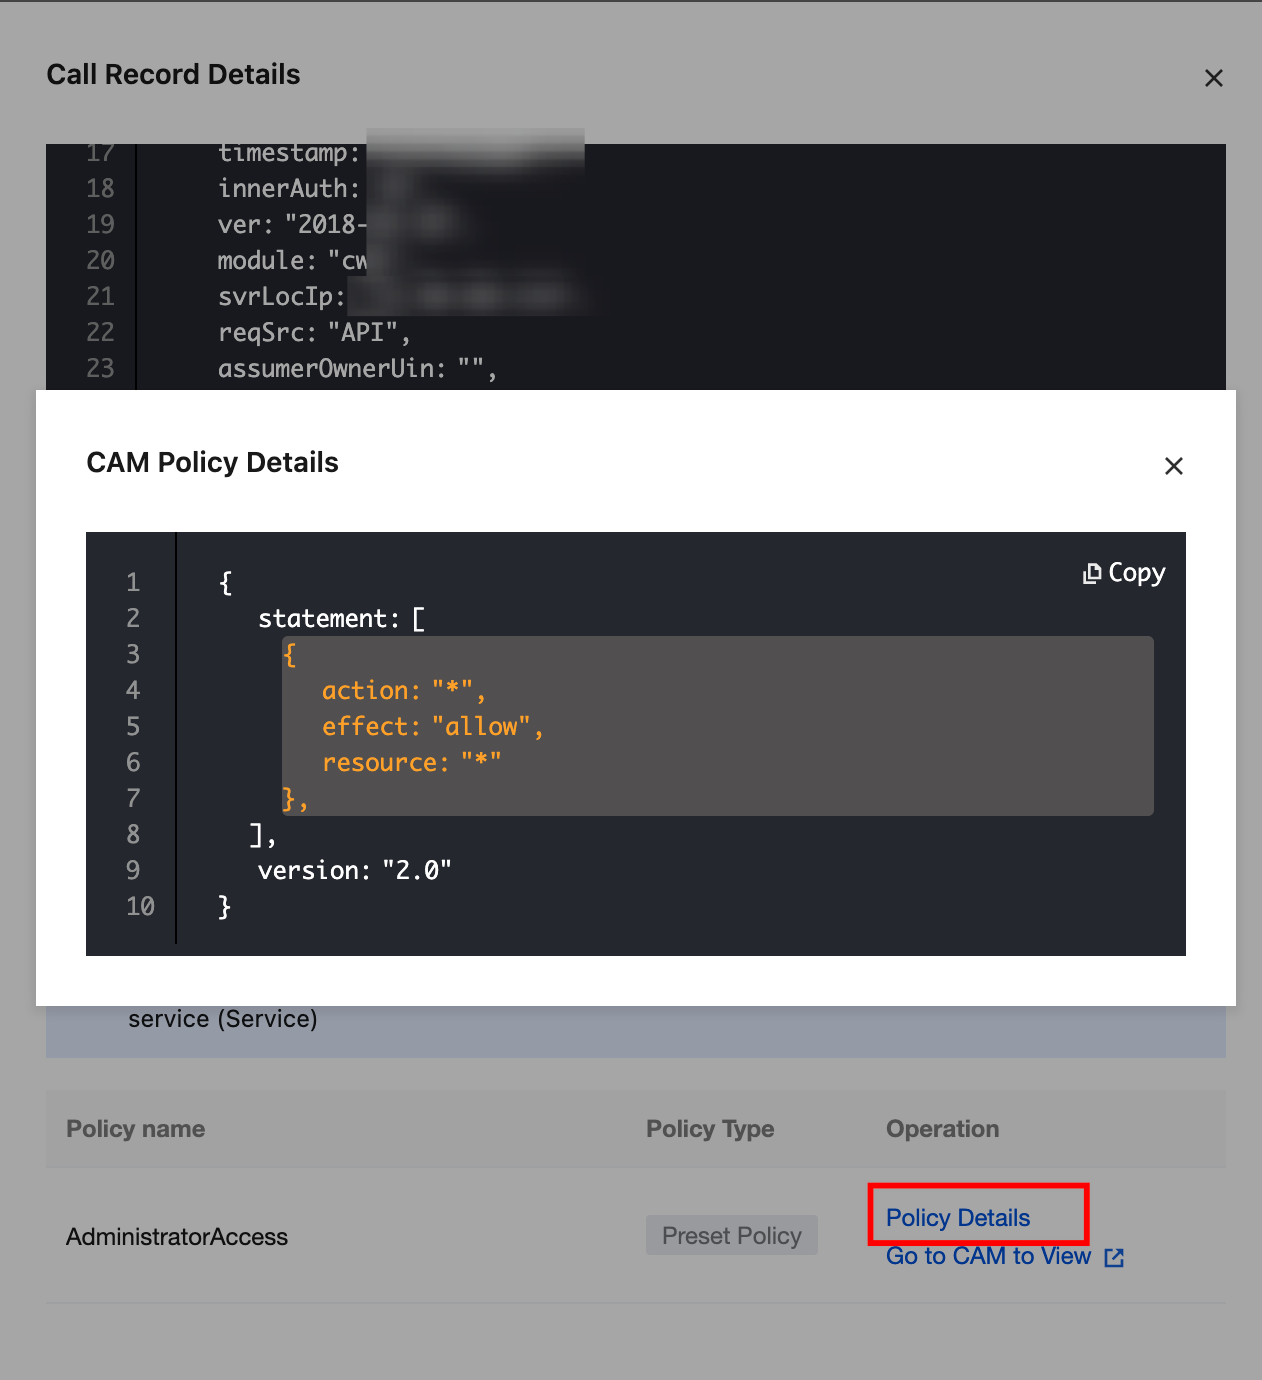Click the Policy Type column header

tap(710, 1129)
